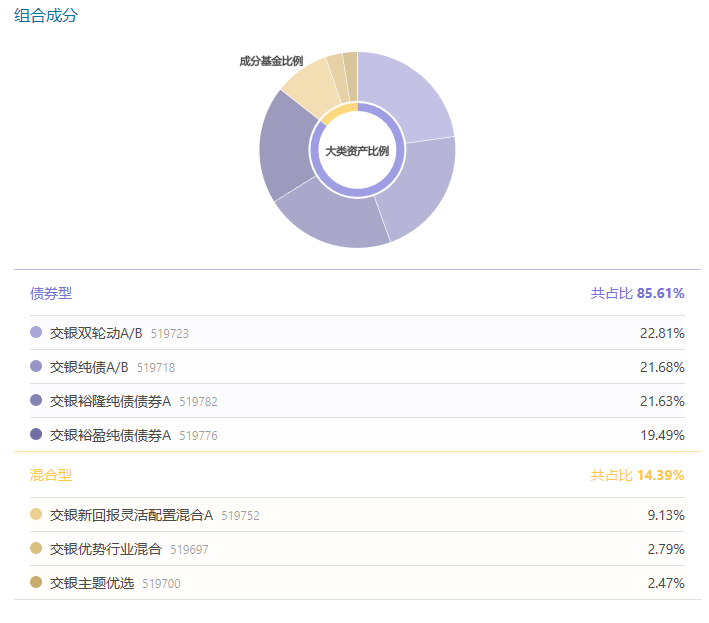Image resolution: width=709 pixels, height=623 pixels.
Task: Click color dot beside 交银裕盈纯债债券A
Action: 36,434
